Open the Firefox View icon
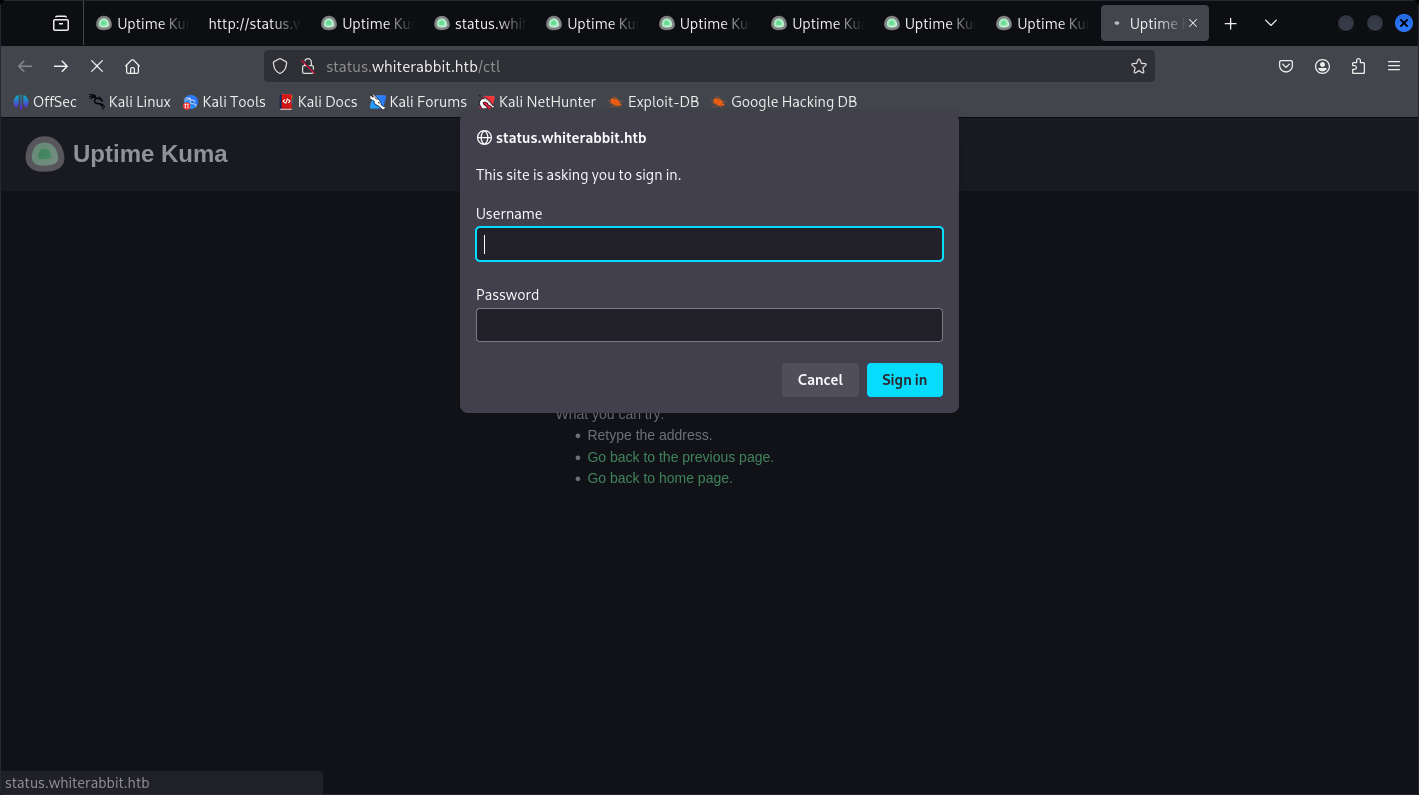Image resolution: width=1419 pixels, height=795 pixels. pos(61,23)
